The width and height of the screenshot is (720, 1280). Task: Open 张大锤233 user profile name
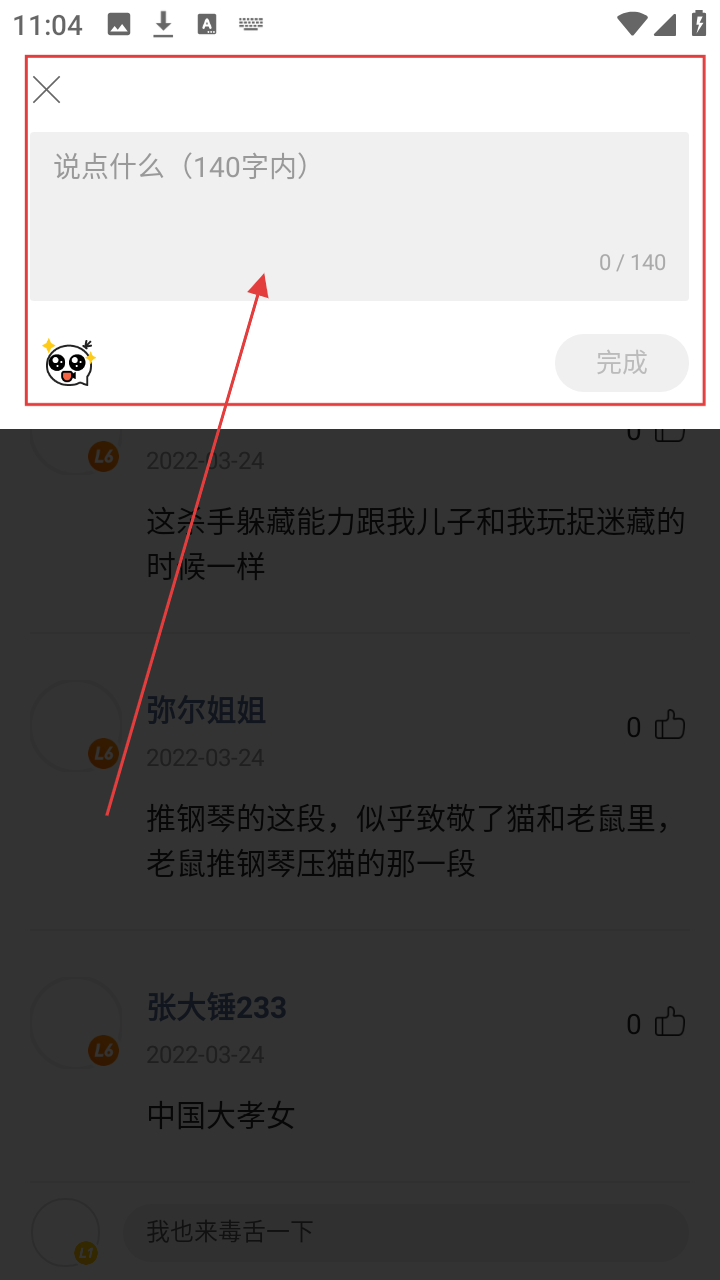pyautogui.click(x=217, y=1007)
